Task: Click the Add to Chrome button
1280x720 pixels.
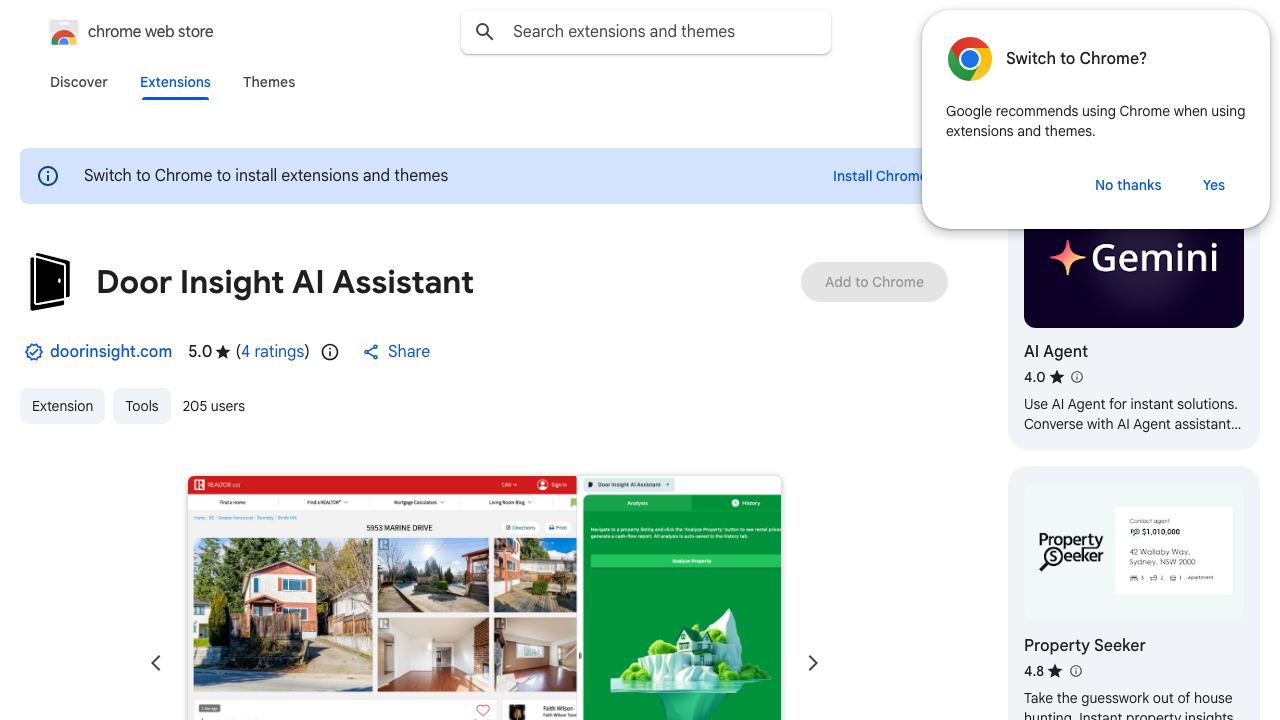Action: coord(874,282)
